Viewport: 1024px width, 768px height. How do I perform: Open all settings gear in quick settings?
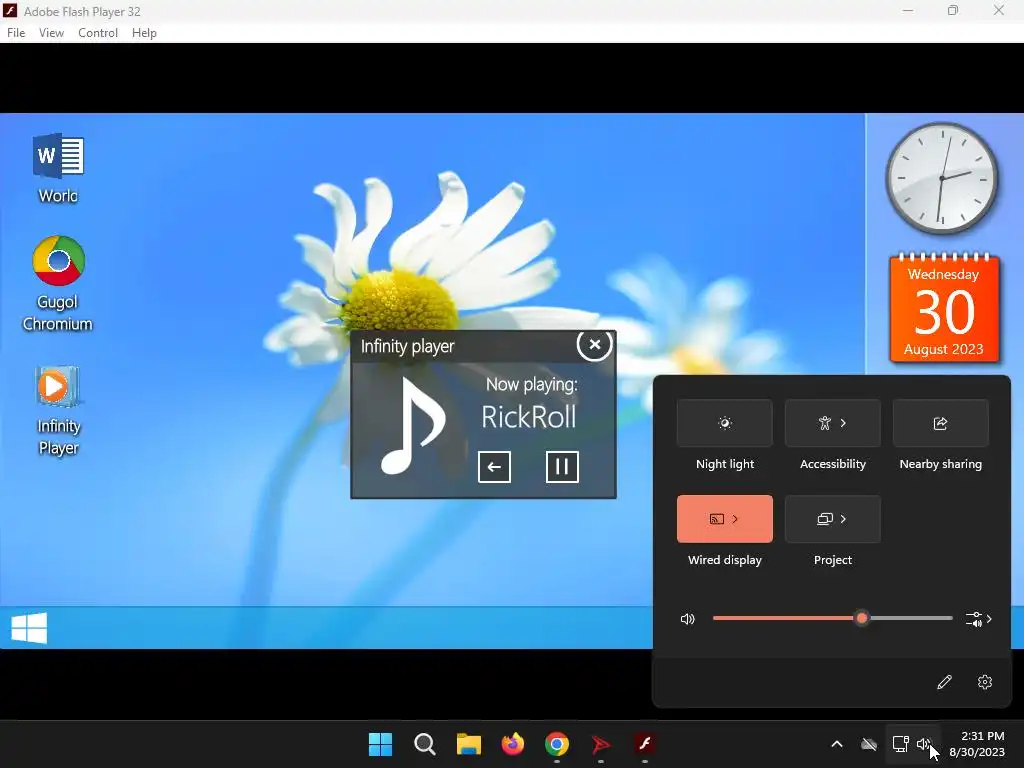[985, 682]
